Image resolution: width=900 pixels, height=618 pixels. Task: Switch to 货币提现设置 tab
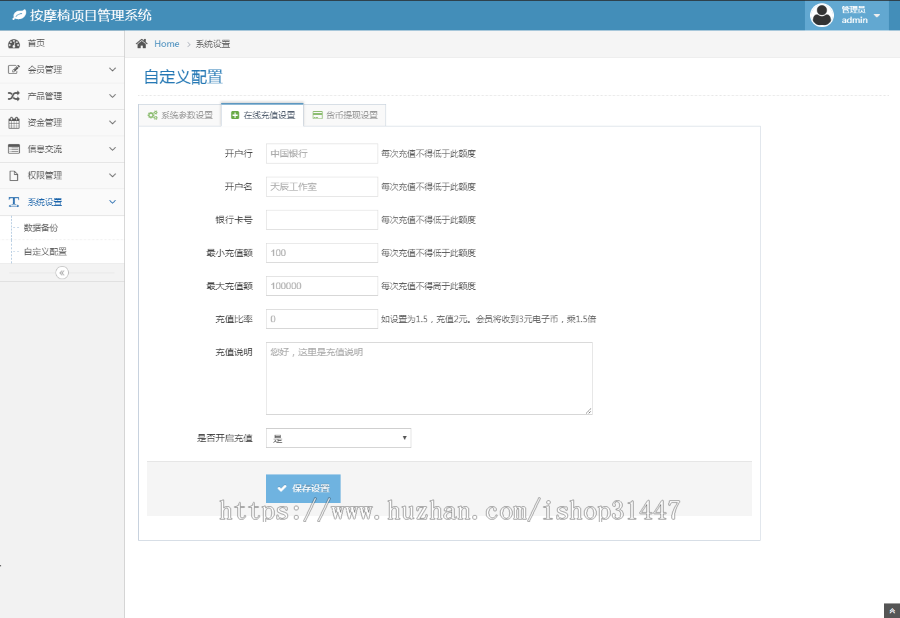coord(345,115)
